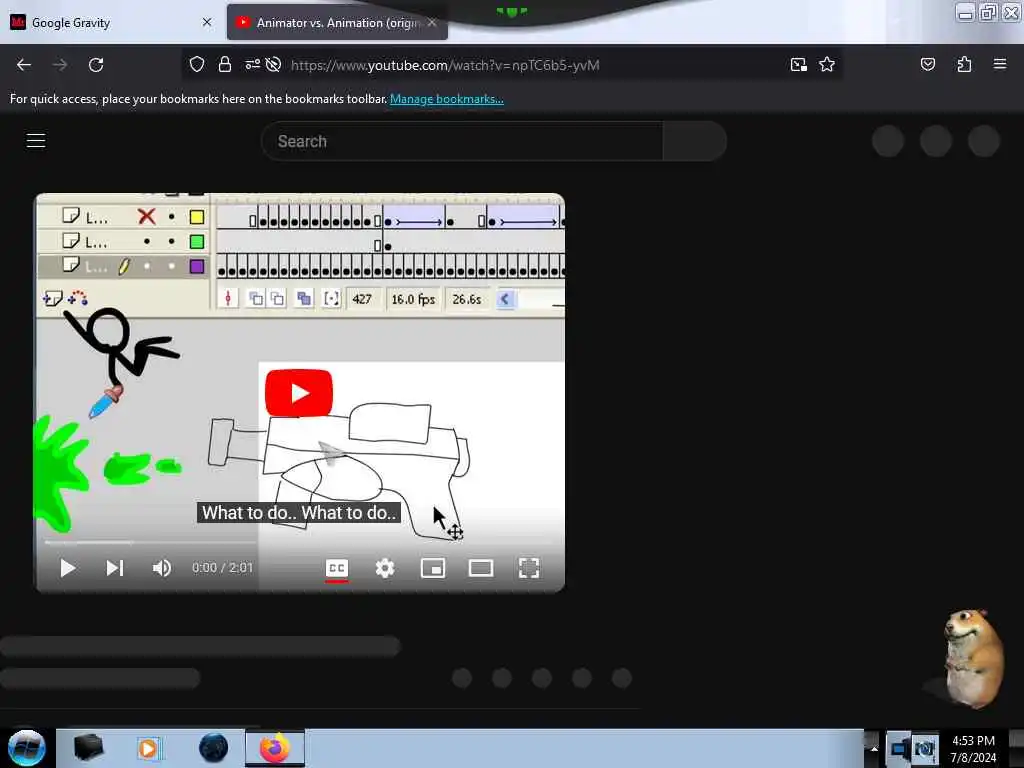Image resolution: width=1024 pixels, height=768 pixels.
Task: Enter full screen video
Action: click(x=529, y=568)
